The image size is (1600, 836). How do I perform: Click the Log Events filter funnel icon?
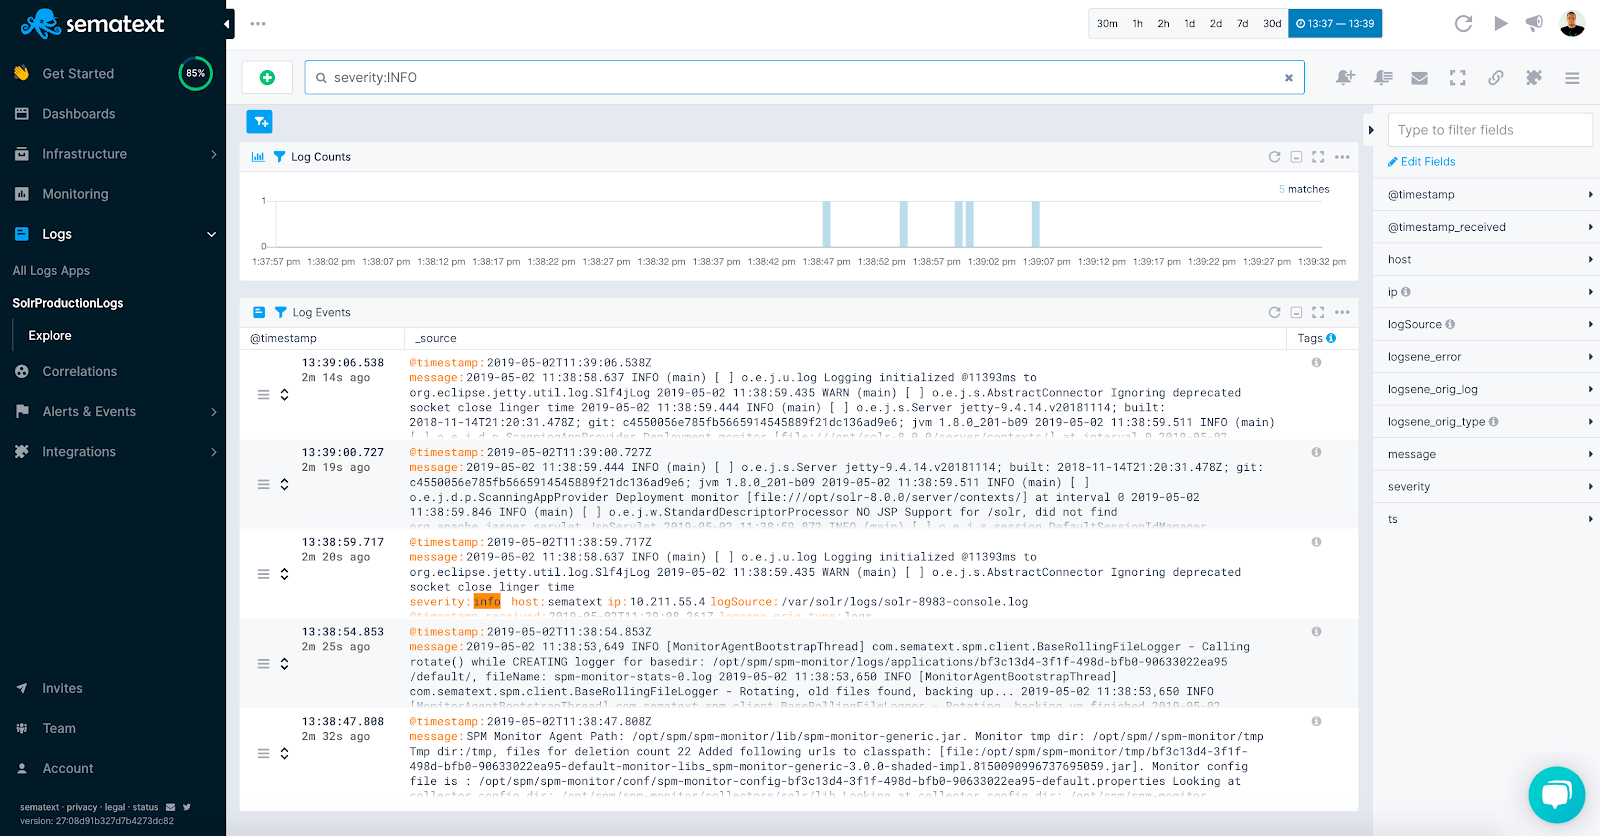[280, 312]
